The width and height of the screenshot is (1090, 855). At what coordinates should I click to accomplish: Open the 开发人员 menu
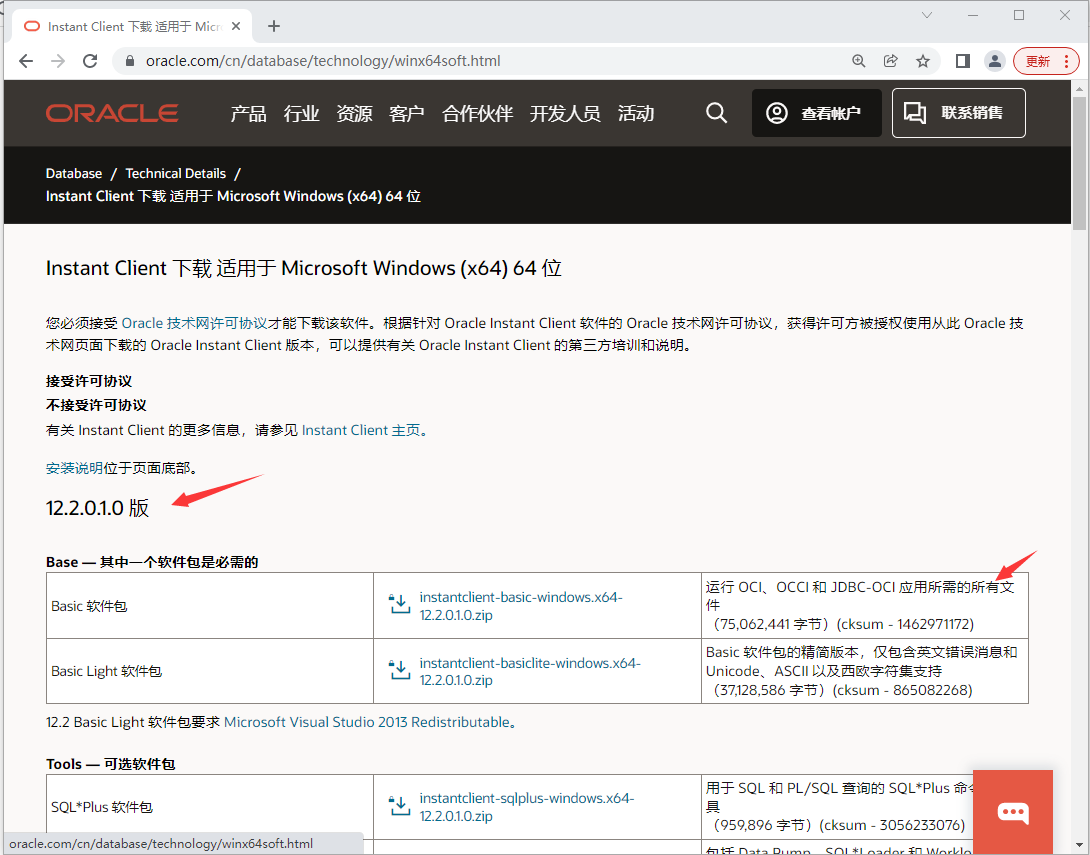pos(564,113)
